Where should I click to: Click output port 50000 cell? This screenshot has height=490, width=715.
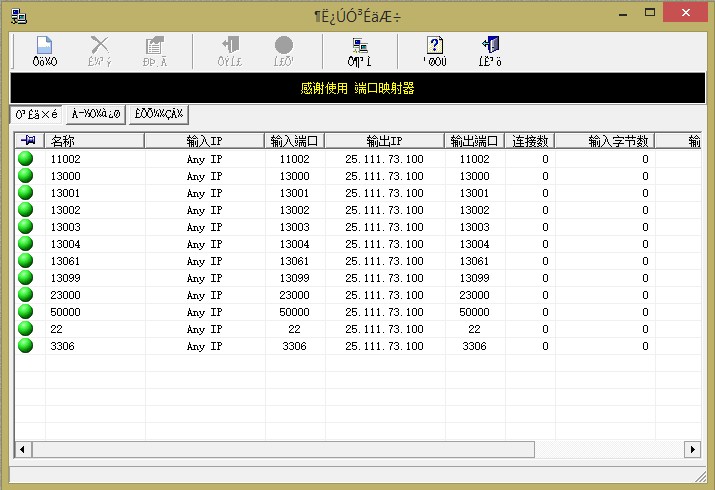click(474, 312)
